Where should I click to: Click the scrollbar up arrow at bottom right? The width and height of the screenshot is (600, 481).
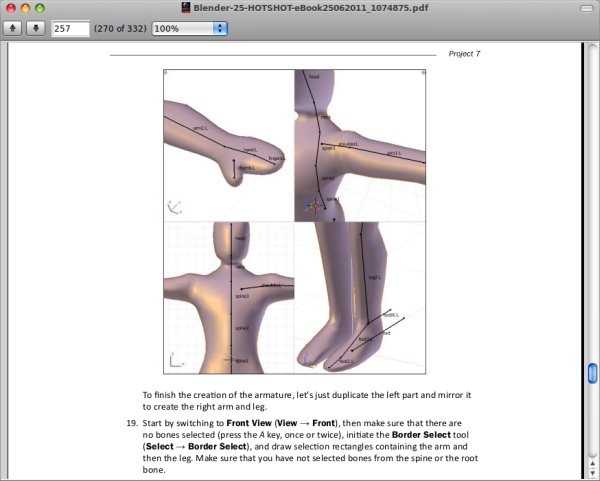coord(592,465)
